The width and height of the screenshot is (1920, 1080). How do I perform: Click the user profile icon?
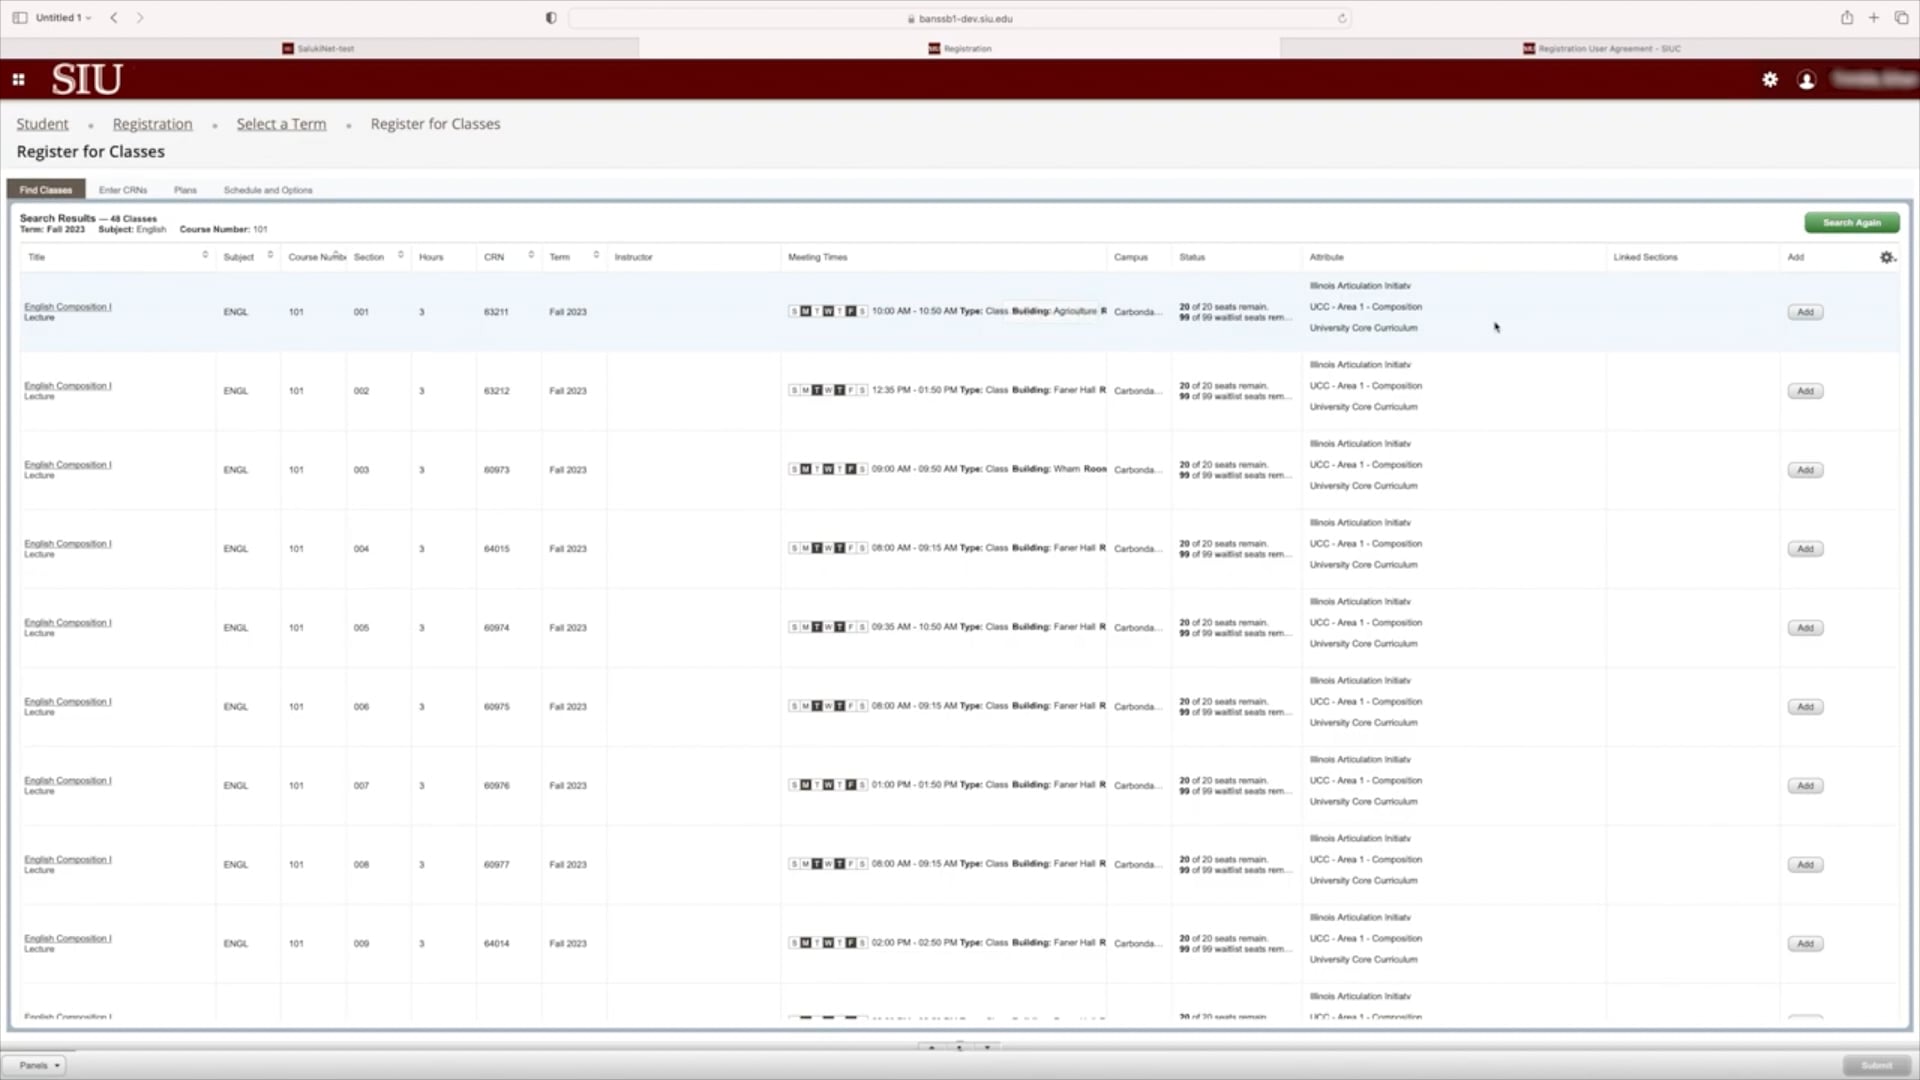1806,80
